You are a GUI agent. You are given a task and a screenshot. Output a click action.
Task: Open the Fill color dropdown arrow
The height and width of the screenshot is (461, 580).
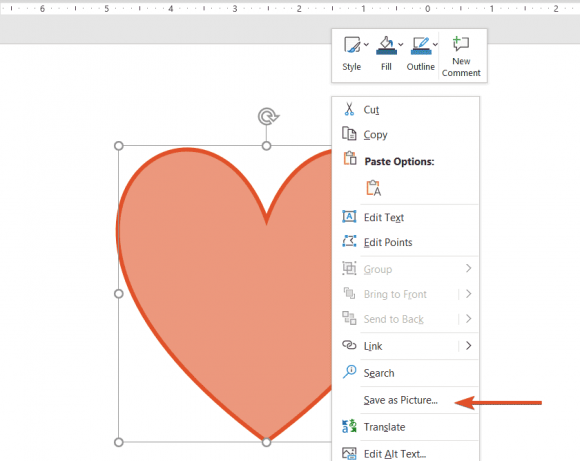[401, 44]
